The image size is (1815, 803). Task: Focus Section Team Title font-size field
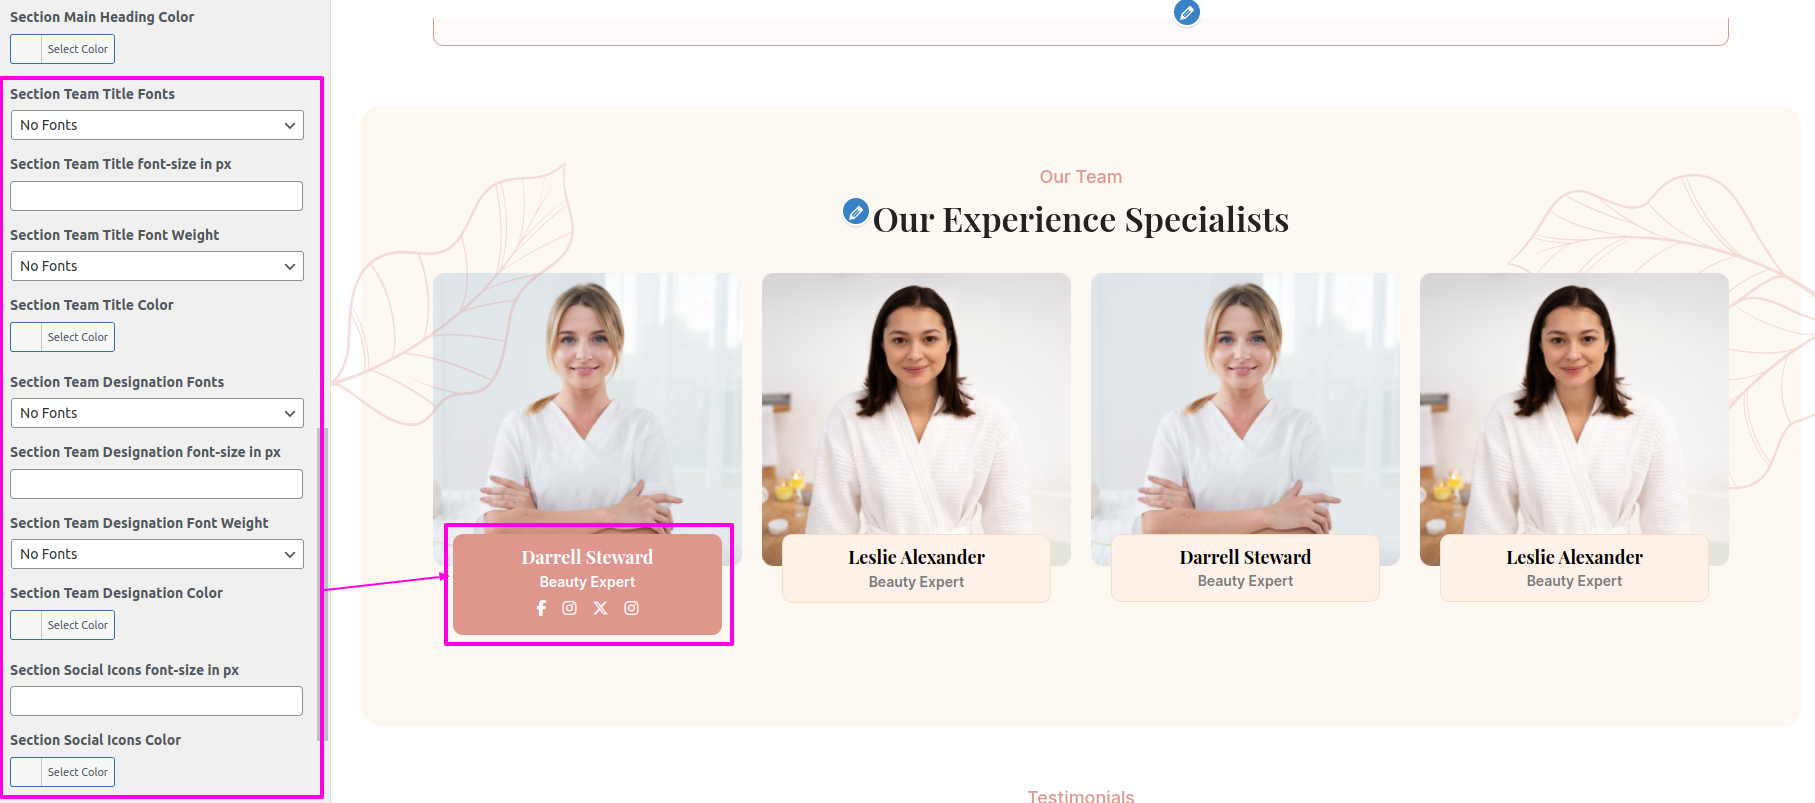point(156,196)
